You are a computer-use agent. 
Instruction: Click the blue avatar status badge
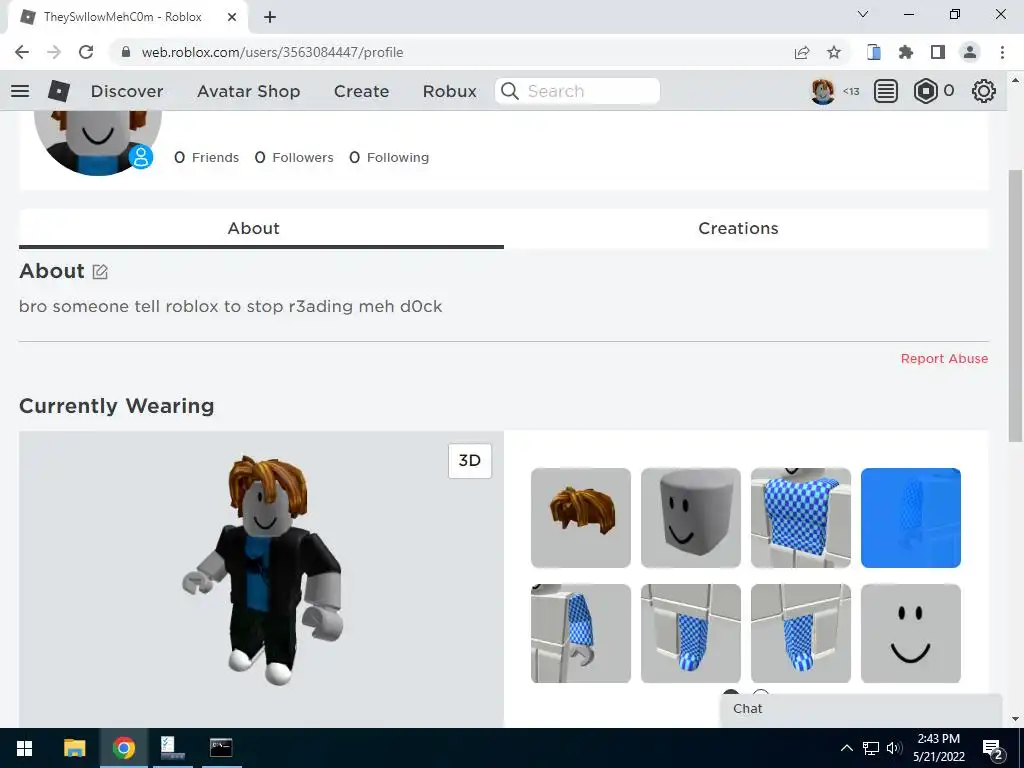coord(140,157)
